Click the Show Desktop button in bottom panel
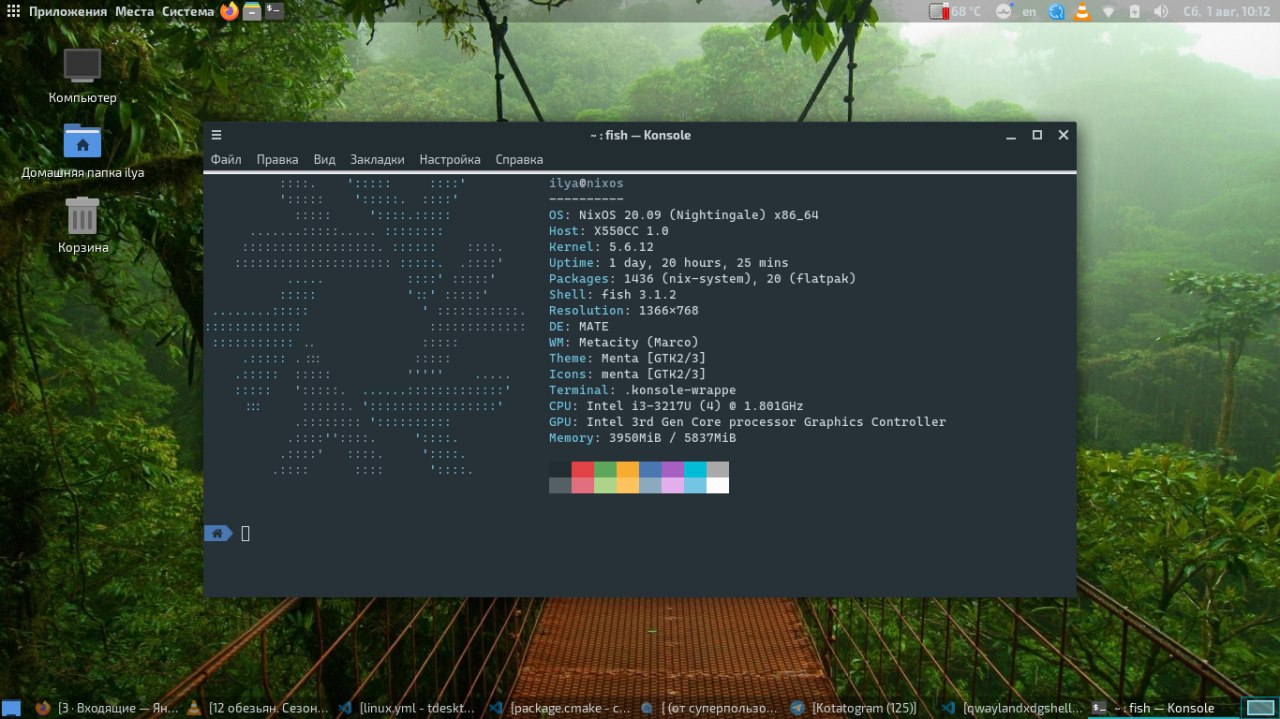 (x=11, y=708)
